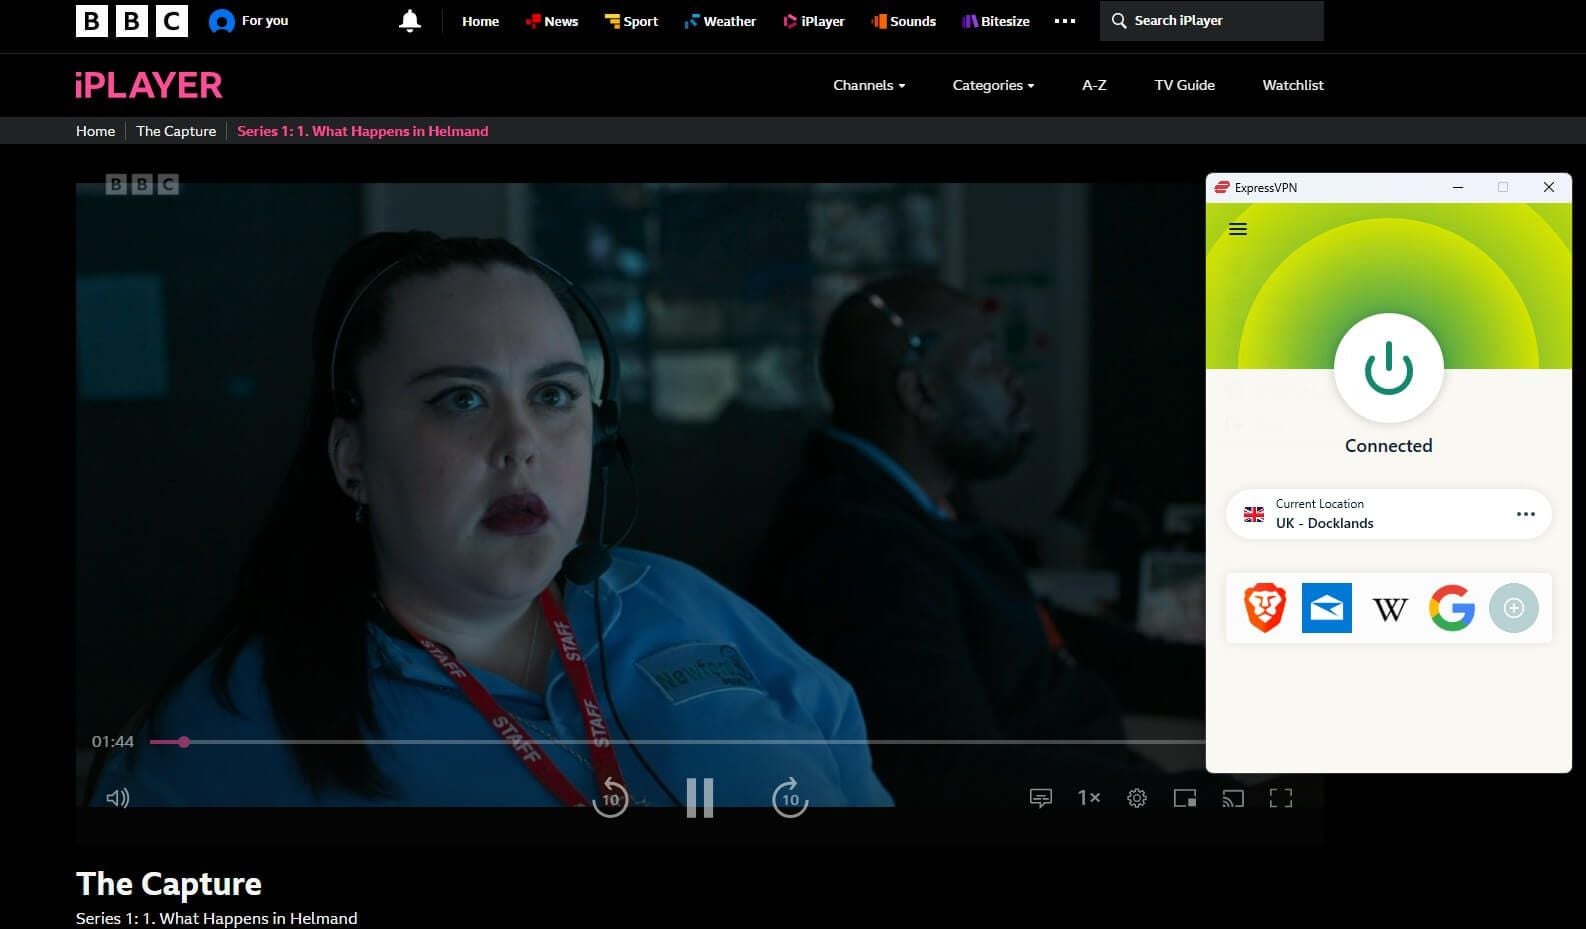Open BBC Weather link
Viewport: 1586px width, 929px height.
tap(720, 21)
